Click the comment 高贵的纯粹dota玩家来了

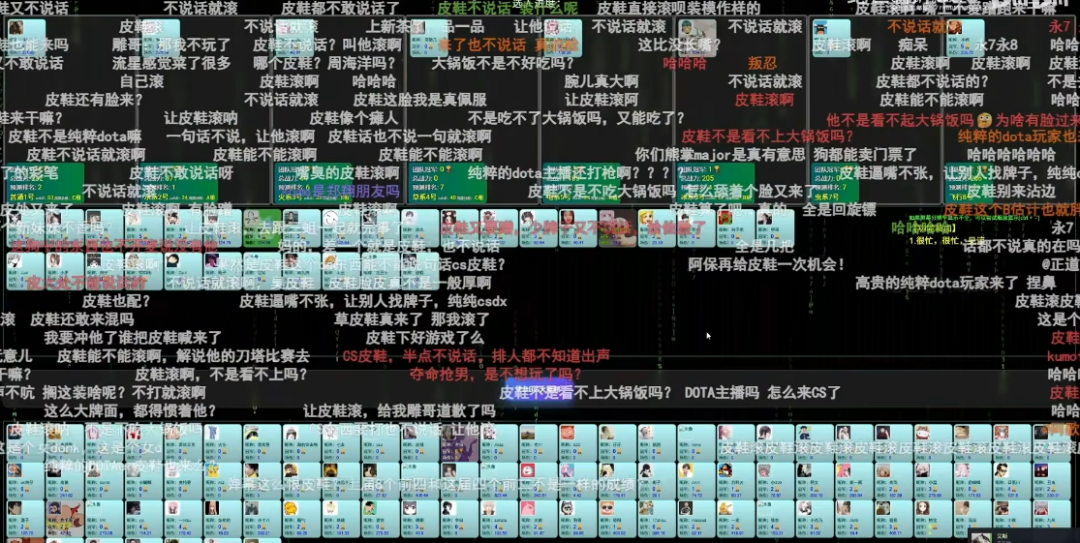937,283
